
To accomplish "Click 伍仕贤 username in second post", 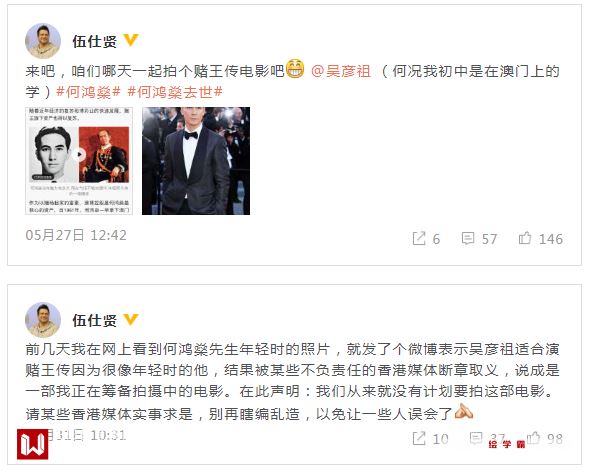I will pyautogui.click(x=95, y=321).
